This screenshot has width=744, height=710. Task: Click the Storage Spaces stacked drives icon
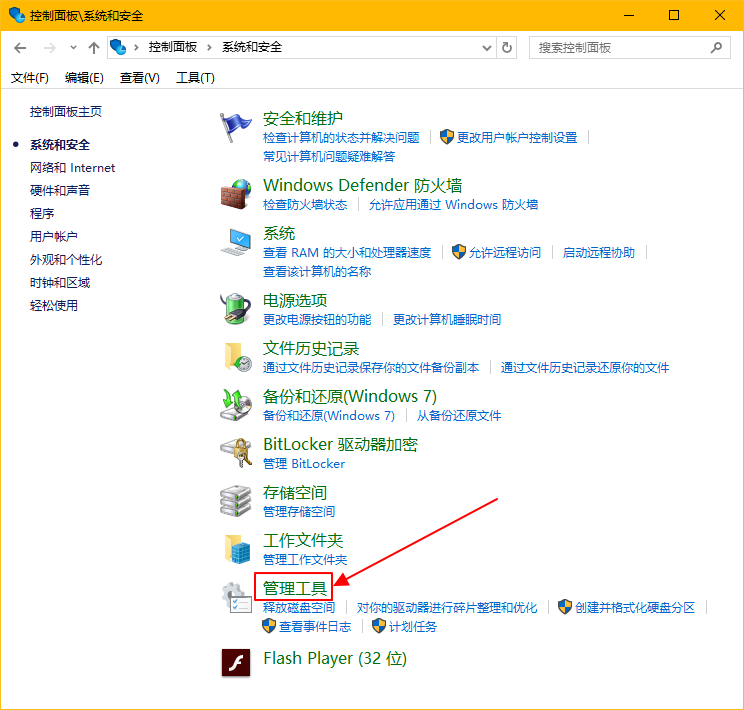coord(236,501)
